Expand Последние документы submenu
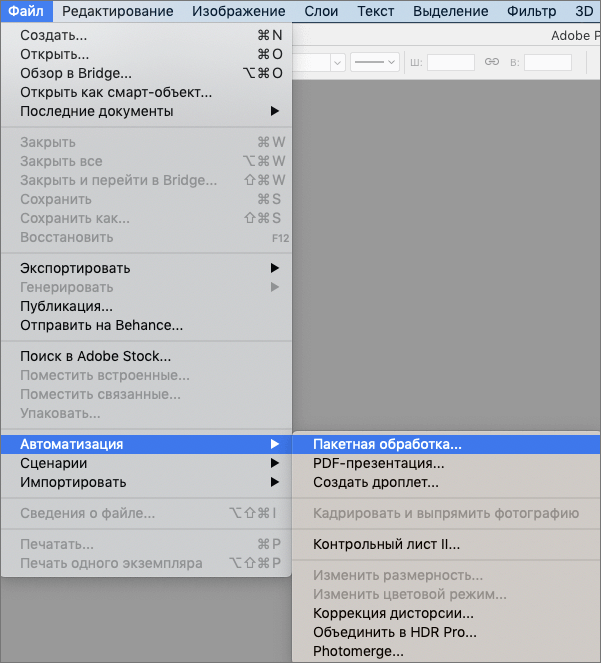The width and height of the screenshot is (601, 663). [146, 111]
